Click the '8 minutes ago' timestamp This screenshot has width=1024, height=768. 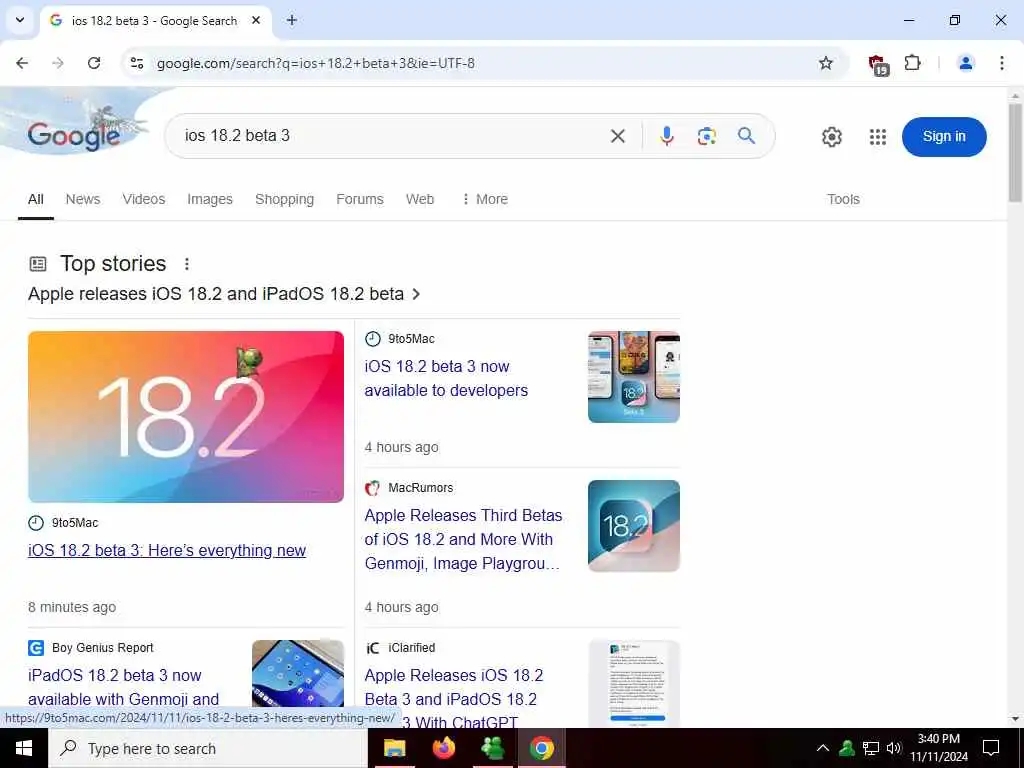click(x=72, y=607)
